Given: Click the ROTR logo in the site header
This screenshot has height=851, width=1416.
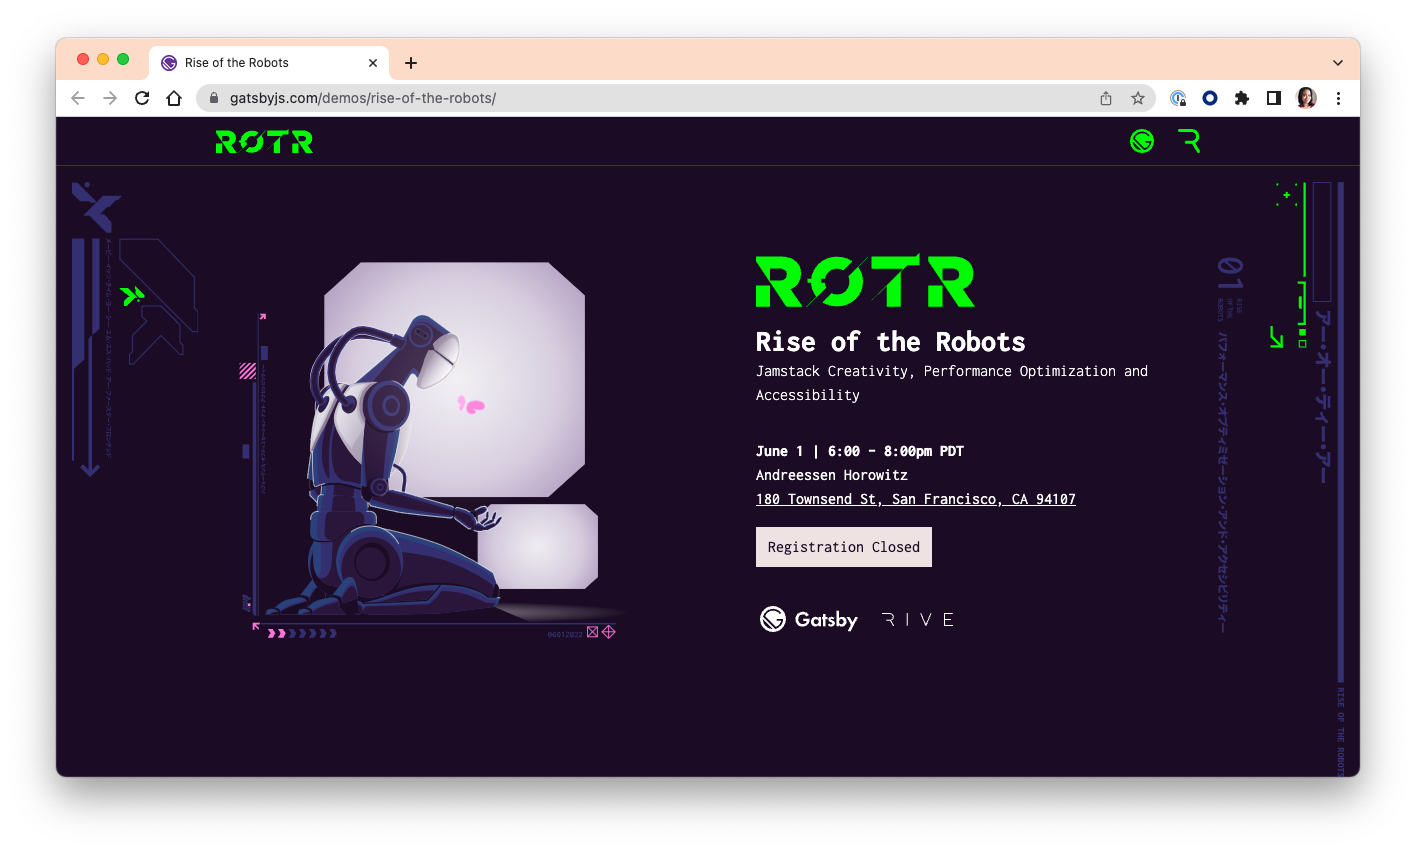Looking at the screenshot, I should point(264,142).
